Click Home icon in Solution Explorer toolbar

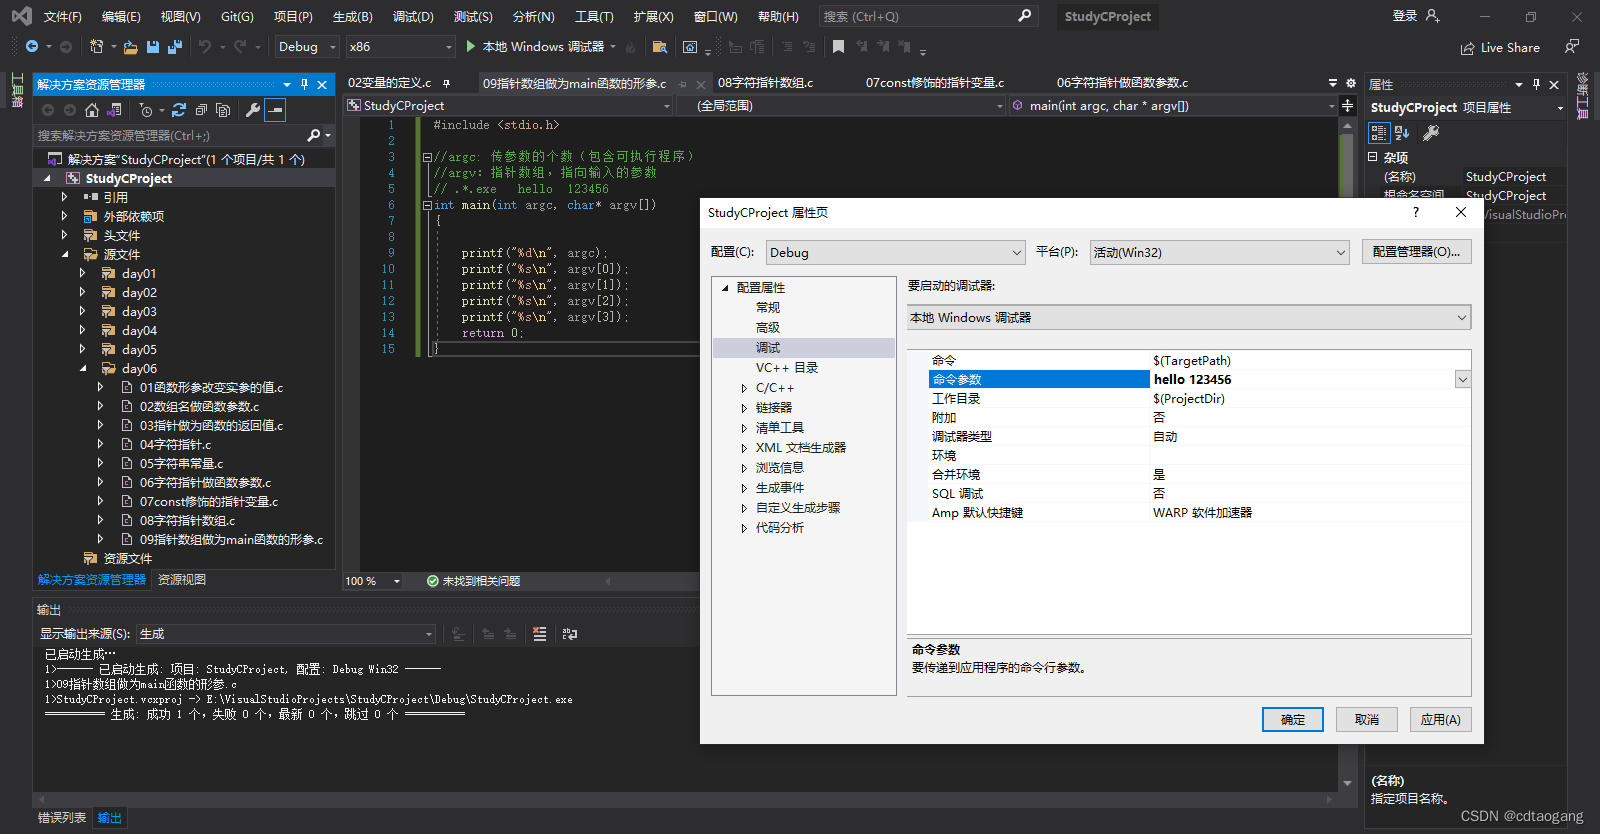[x=92, y=110]
